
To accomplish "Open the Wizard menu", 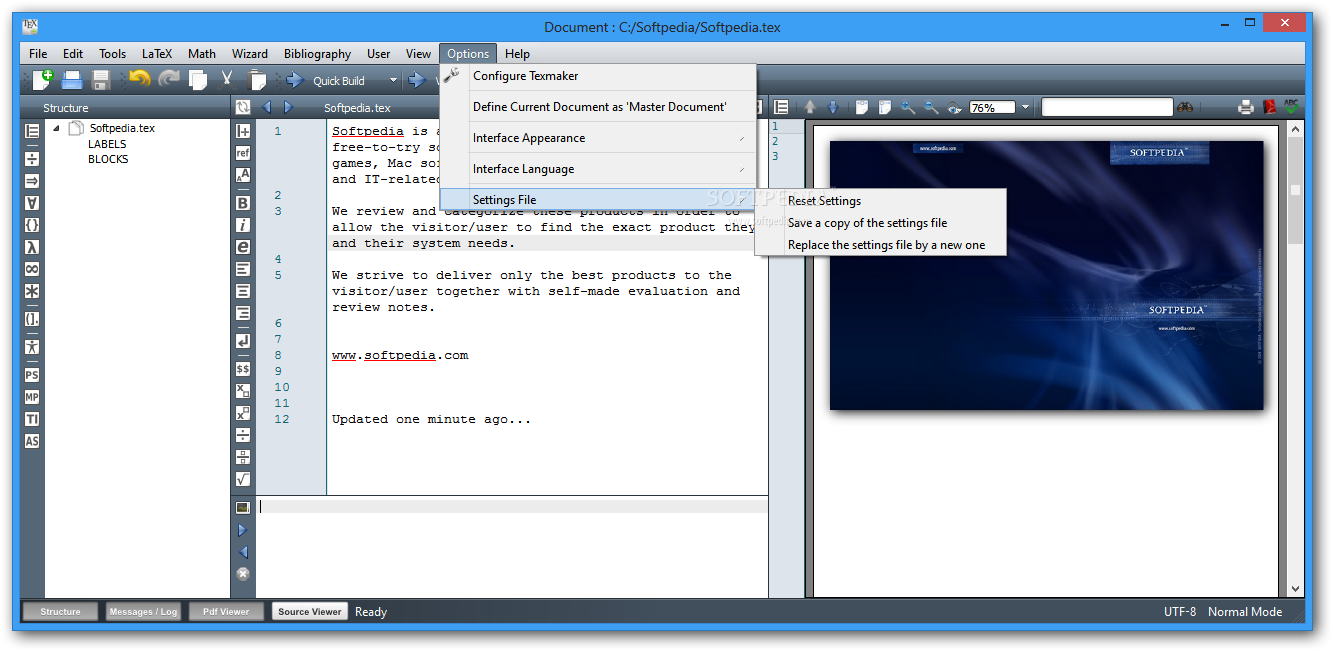I will pos(250,54).
